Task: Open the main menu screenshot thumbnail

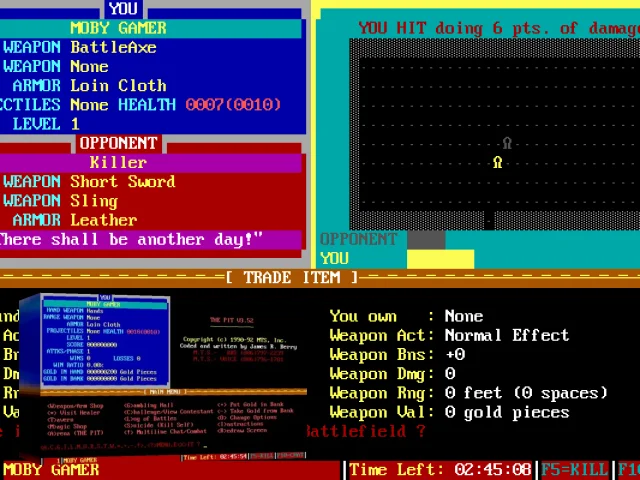Action: (163, 376)
